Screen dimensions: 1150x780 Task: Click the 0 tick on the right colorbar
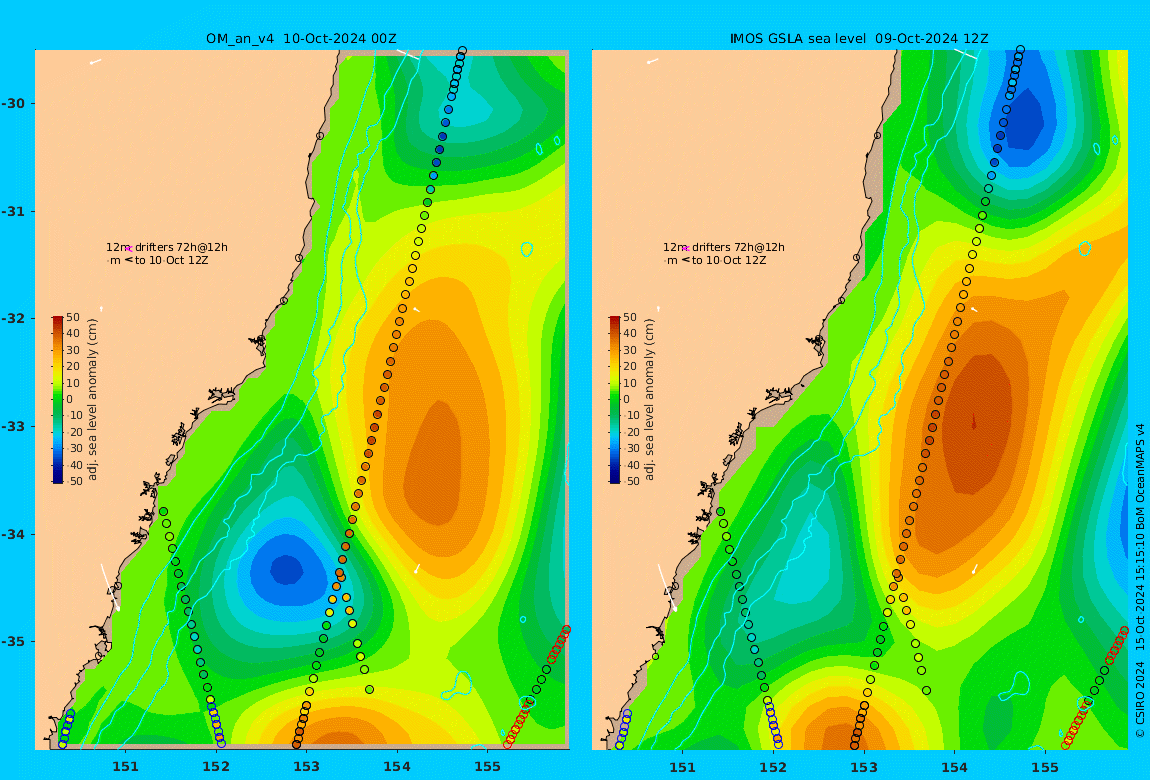pyautogui.click(x=626, y=400)
